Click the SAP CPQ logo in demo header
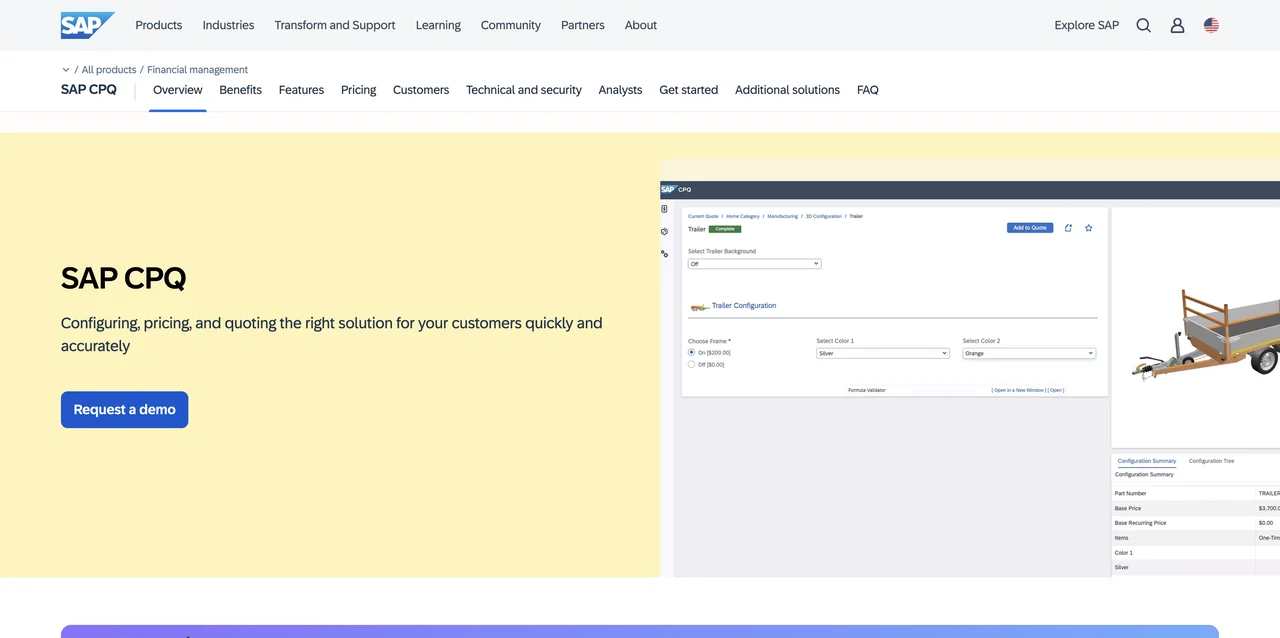This screenshot has height=638, width=1280. pos(676,189)
